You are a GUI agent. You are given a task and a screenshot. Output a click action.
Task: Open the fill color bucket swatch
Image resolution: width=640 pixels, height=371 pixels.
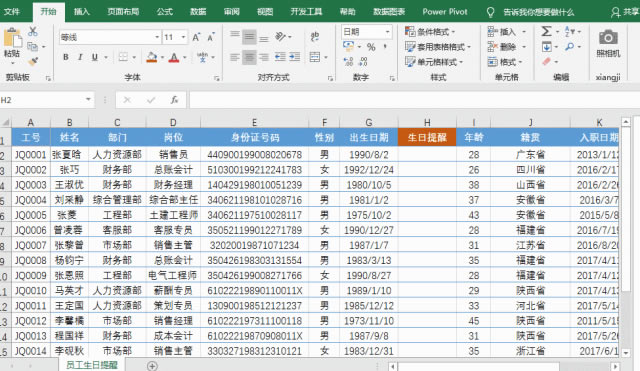pyautogui.click(x=151, y=57)
